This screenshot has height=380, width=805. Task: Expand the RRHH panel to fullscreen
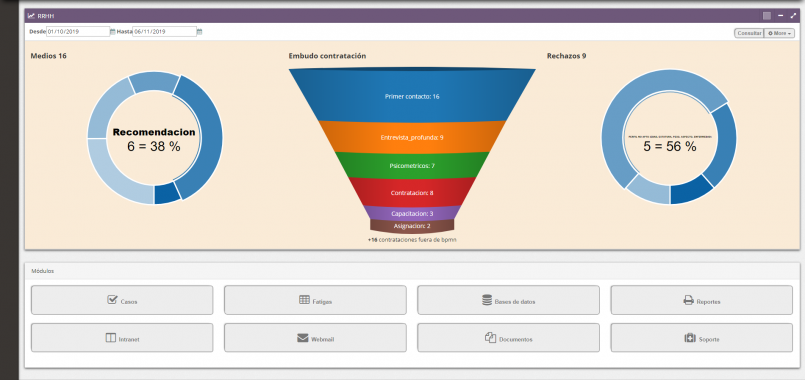click(793, 16)
